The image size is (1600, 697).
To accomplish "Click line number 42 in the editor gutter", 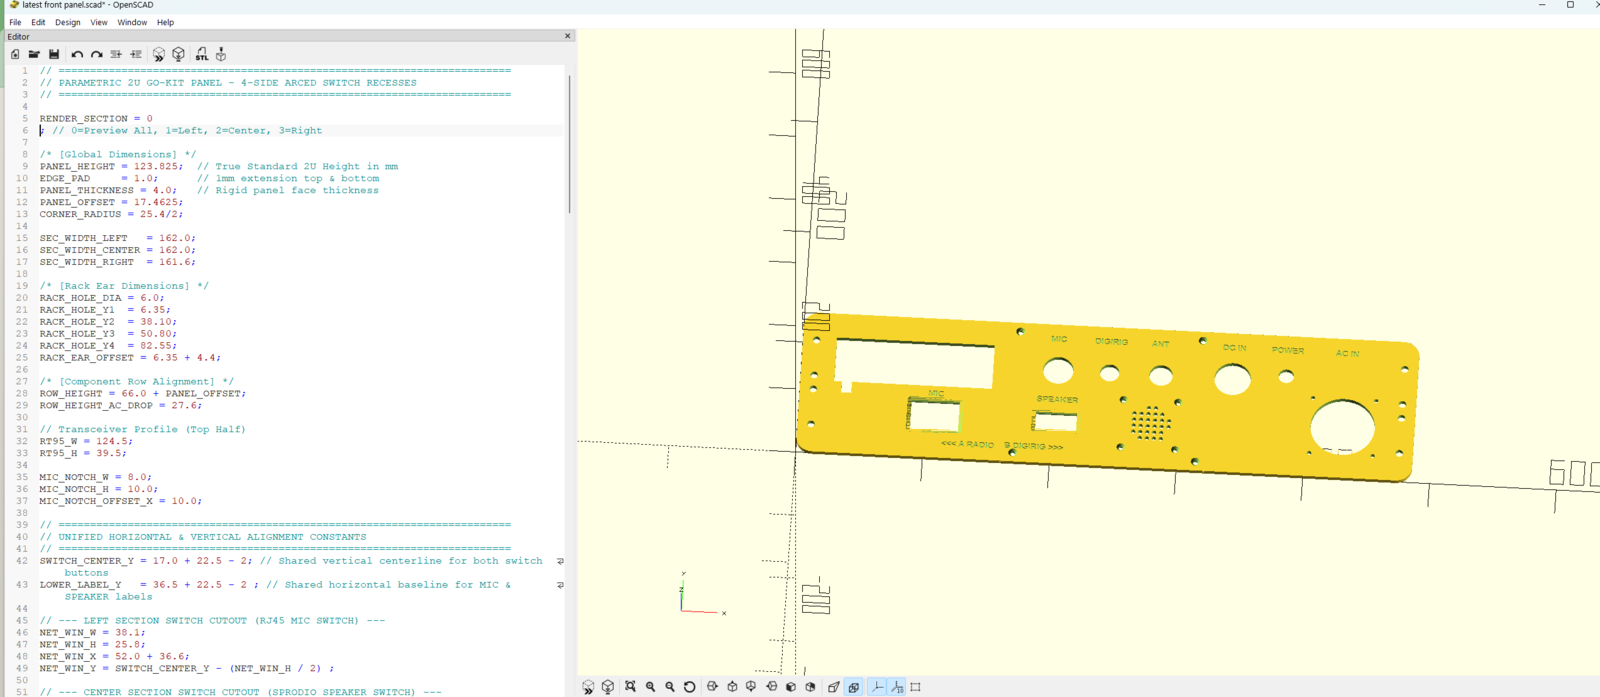I will (22, 561).
